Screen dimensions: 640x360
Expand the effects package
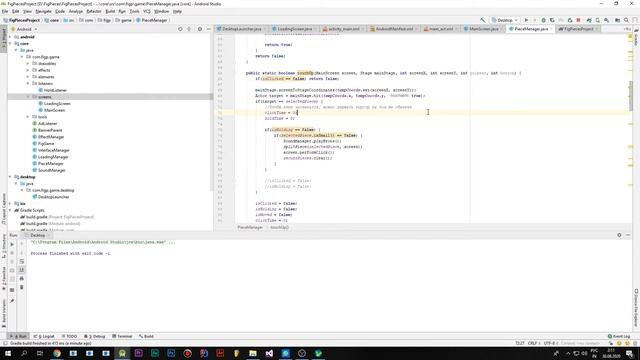pos(28,70)
